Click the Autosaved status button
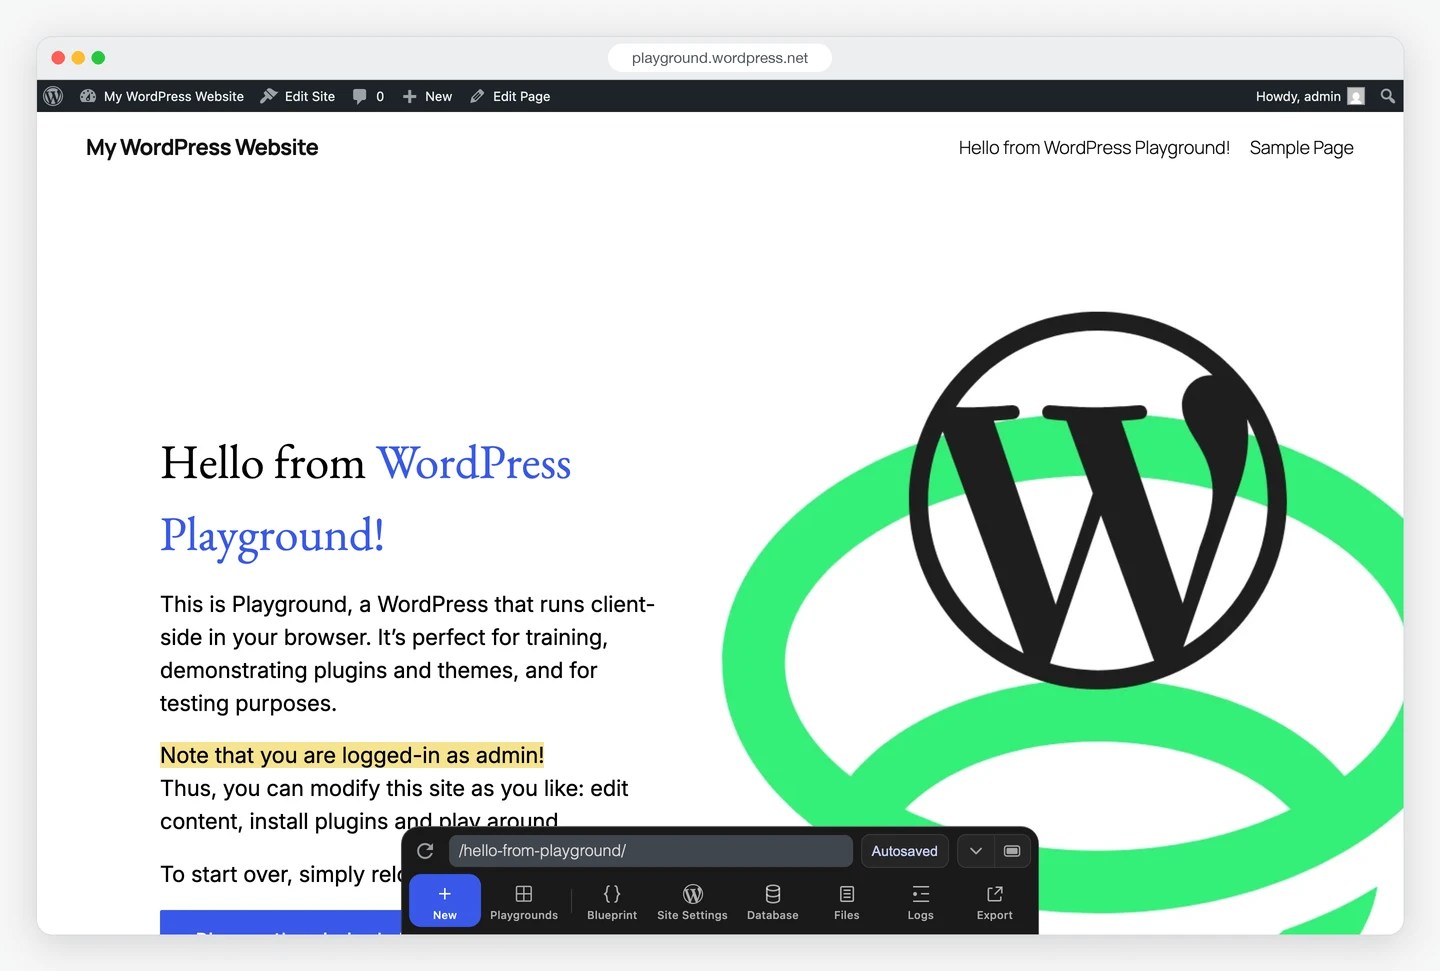1440x971 pixels. [904, 851]
